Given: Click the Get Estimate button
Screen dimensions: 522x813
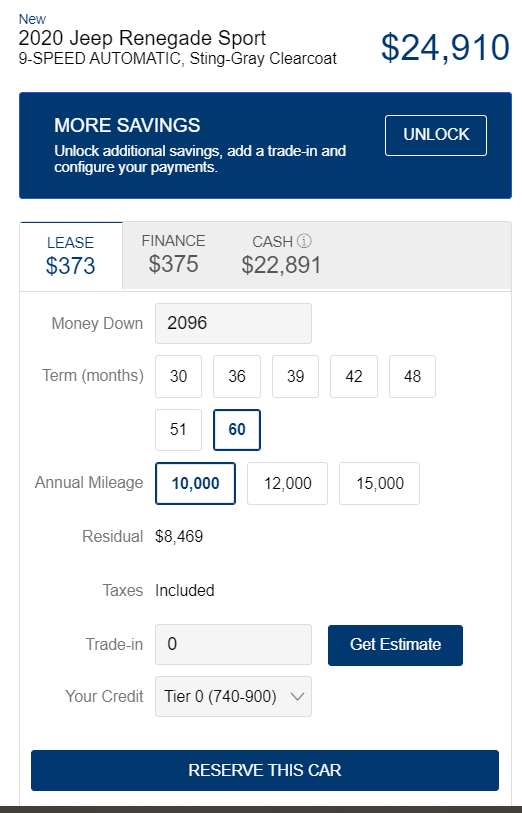Looking at the screenshot, I should [x=396, y=645].
